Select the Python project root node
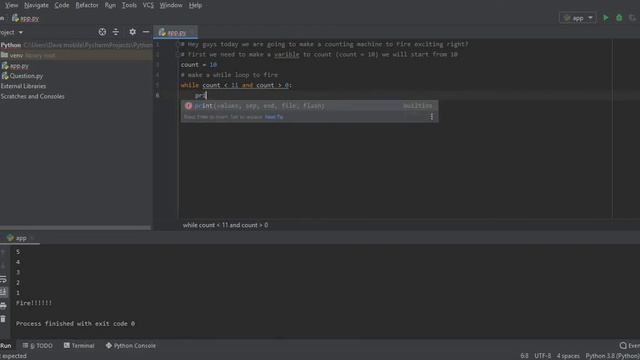The width and height of the screenshot is (640, 360). [x=76, y=45]
